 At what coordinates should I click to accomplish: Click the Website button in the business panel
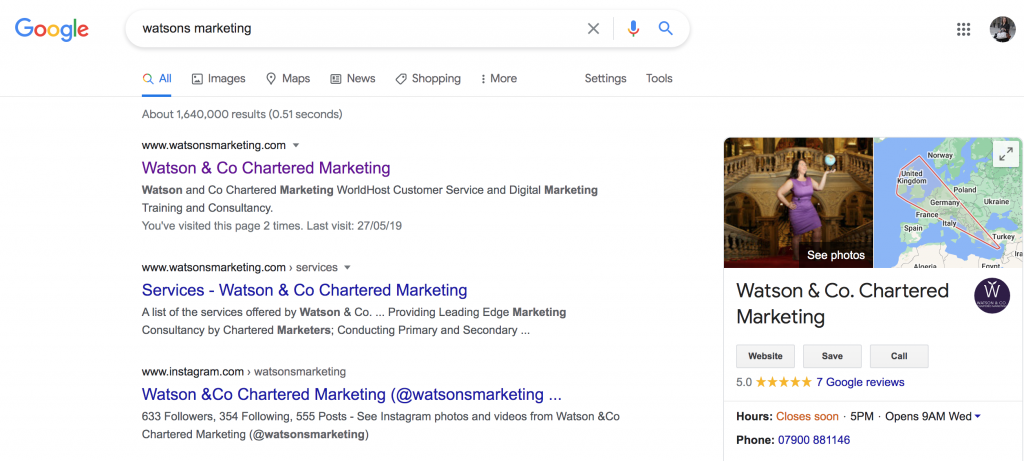coord(765,357)
